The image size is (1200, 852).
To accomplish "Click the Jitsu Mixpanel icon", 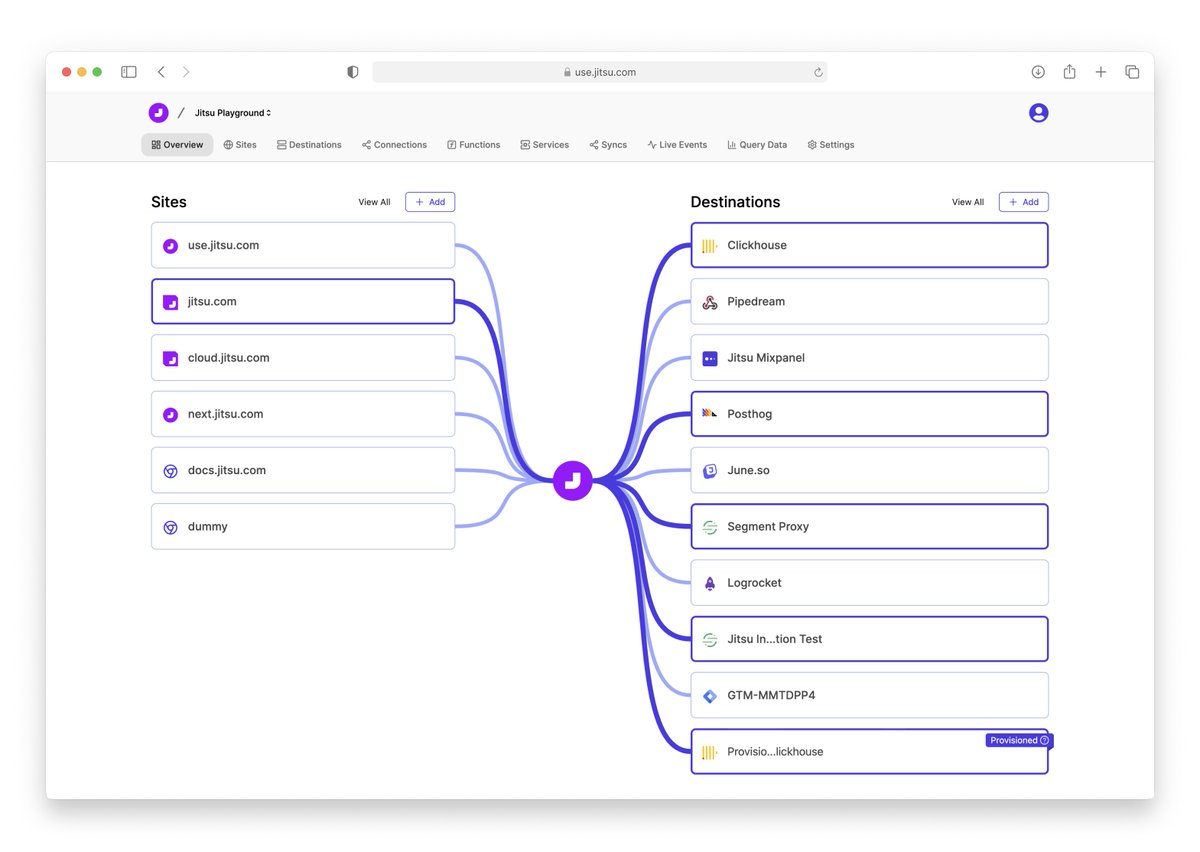I will tap(709, 358).
